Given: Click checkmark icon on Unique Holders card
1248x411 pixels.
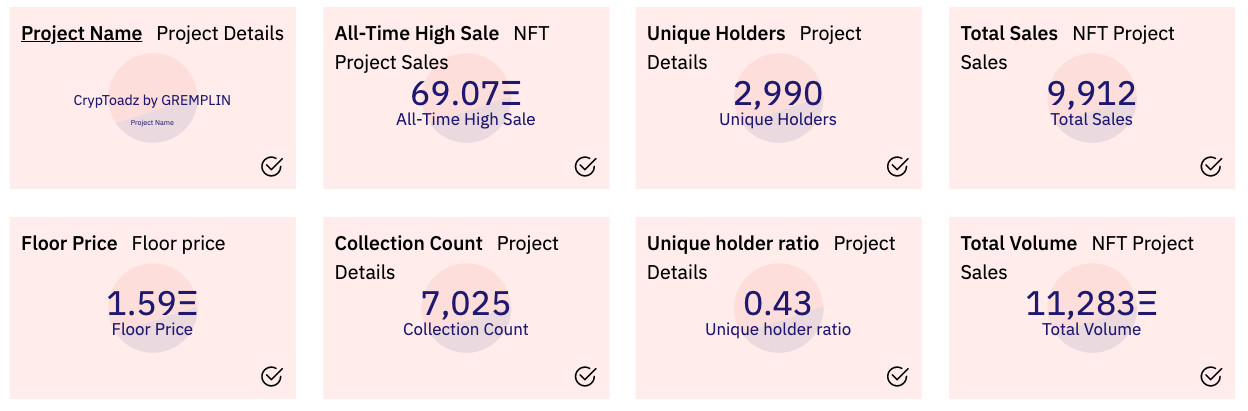Looking at the screenshot, I should point(898,166).
